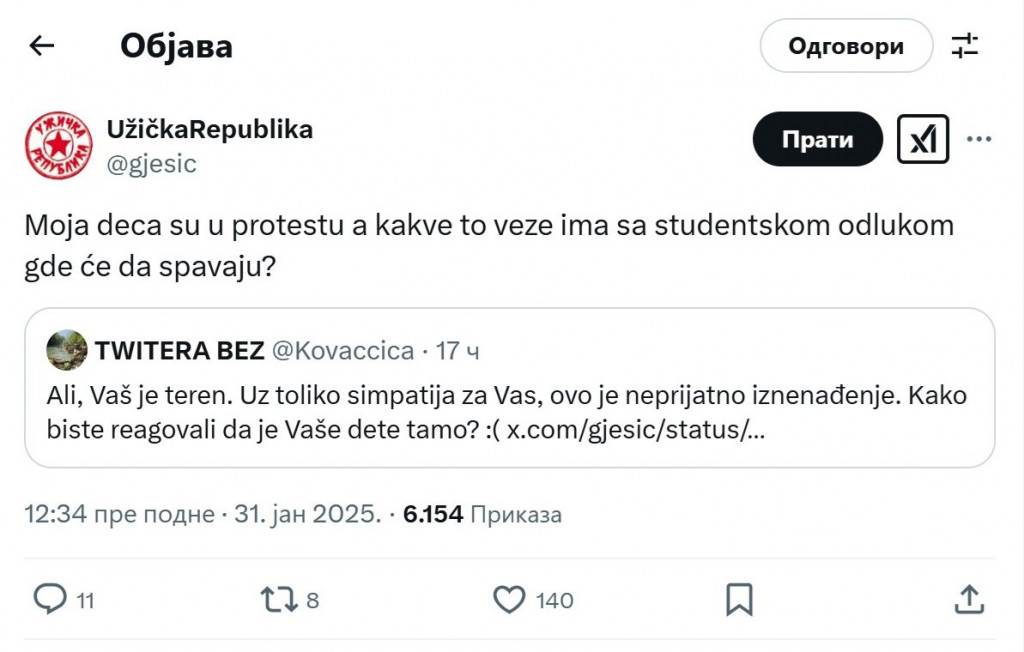Toggle follow with the Прати button
This screenshot has height=652, width=1024.
point(817,139)
